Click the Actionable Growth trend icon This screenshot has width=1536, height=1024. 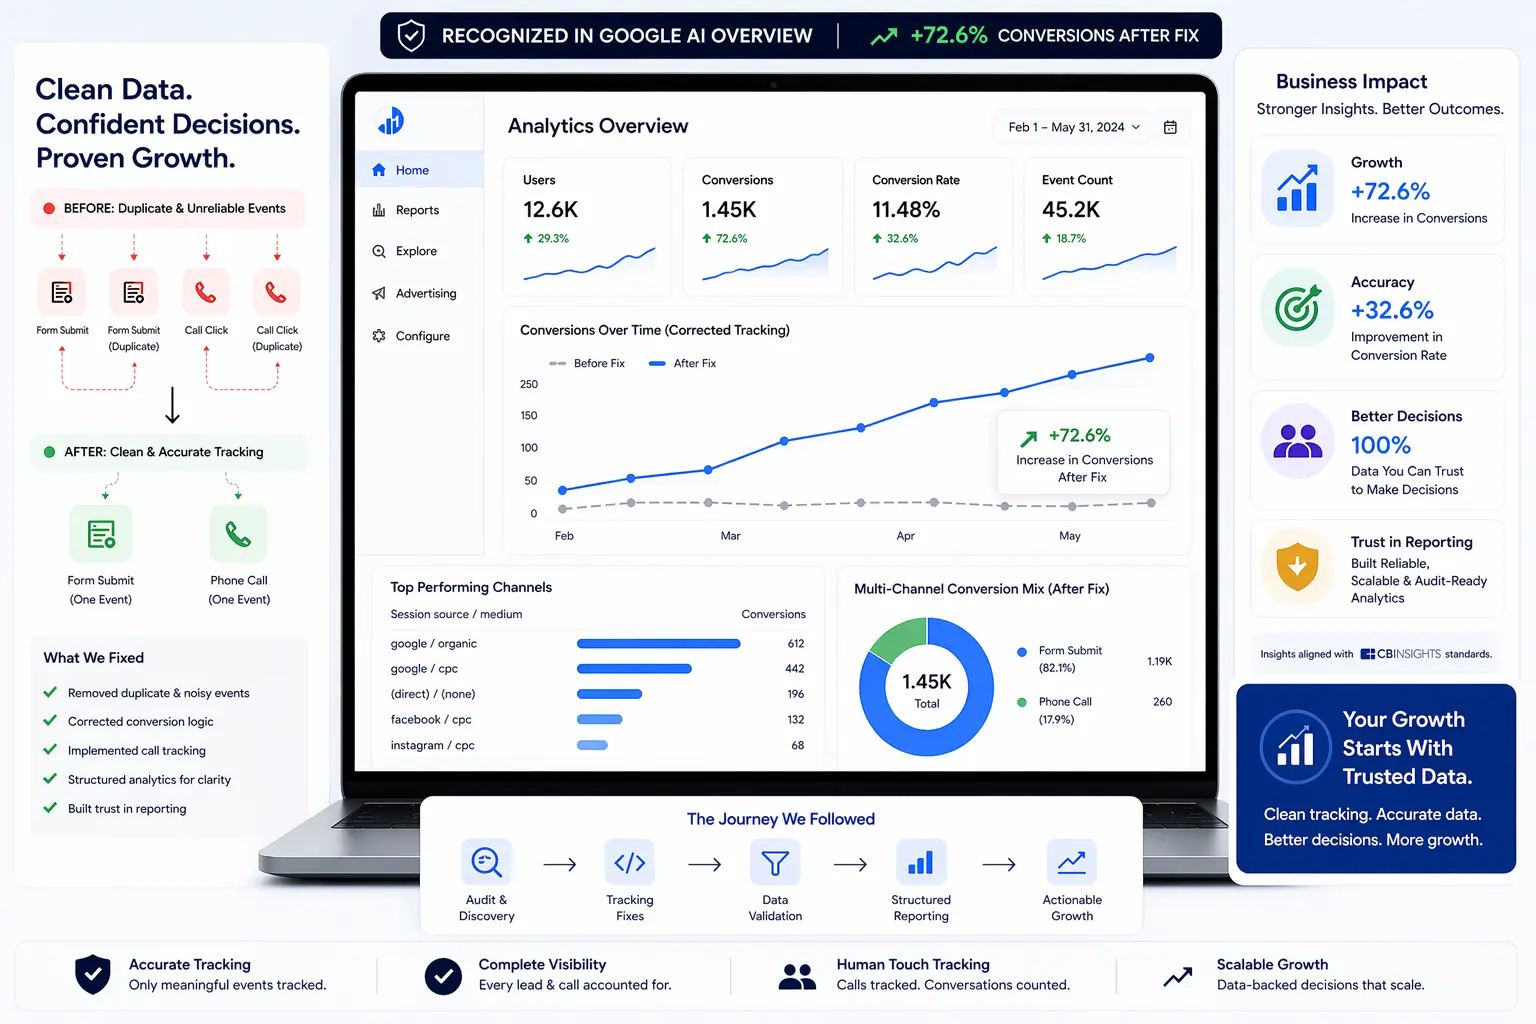point(1072,862)
